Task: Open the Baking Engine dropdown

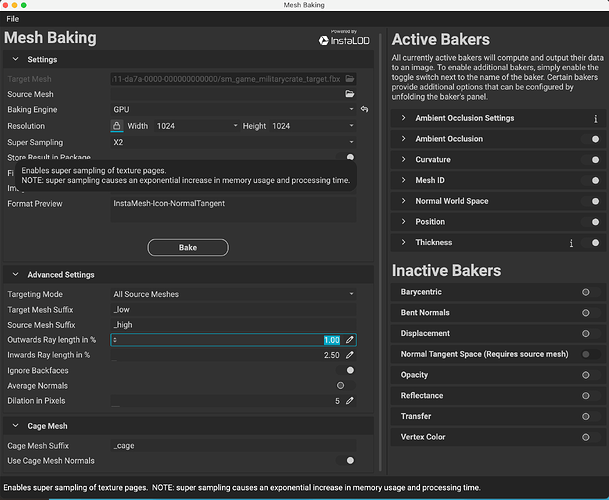Action: (232, 109)
